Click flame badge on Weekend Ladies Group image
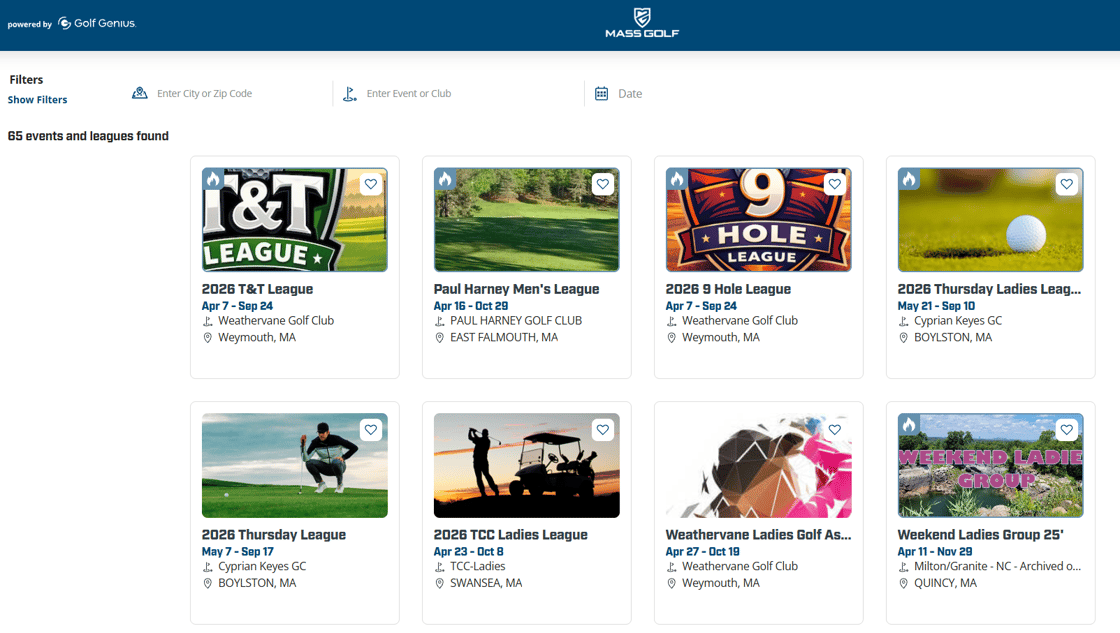This screenshot has width=1120, height=633. (x=909, y=425)
